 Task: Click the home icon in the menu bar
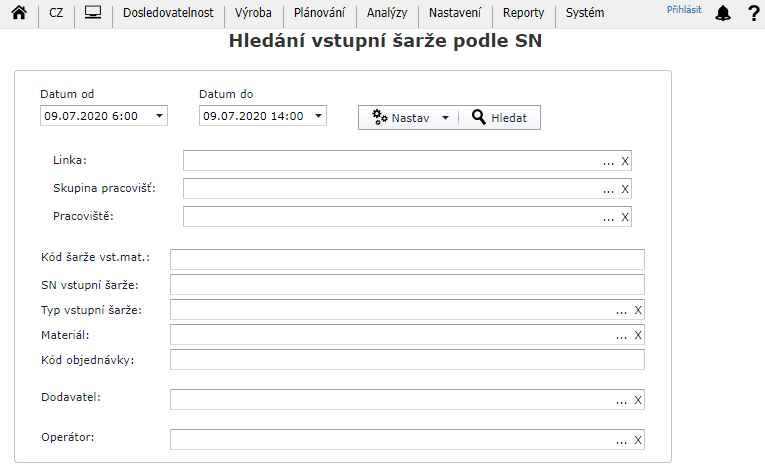click(x=18, y=14)
